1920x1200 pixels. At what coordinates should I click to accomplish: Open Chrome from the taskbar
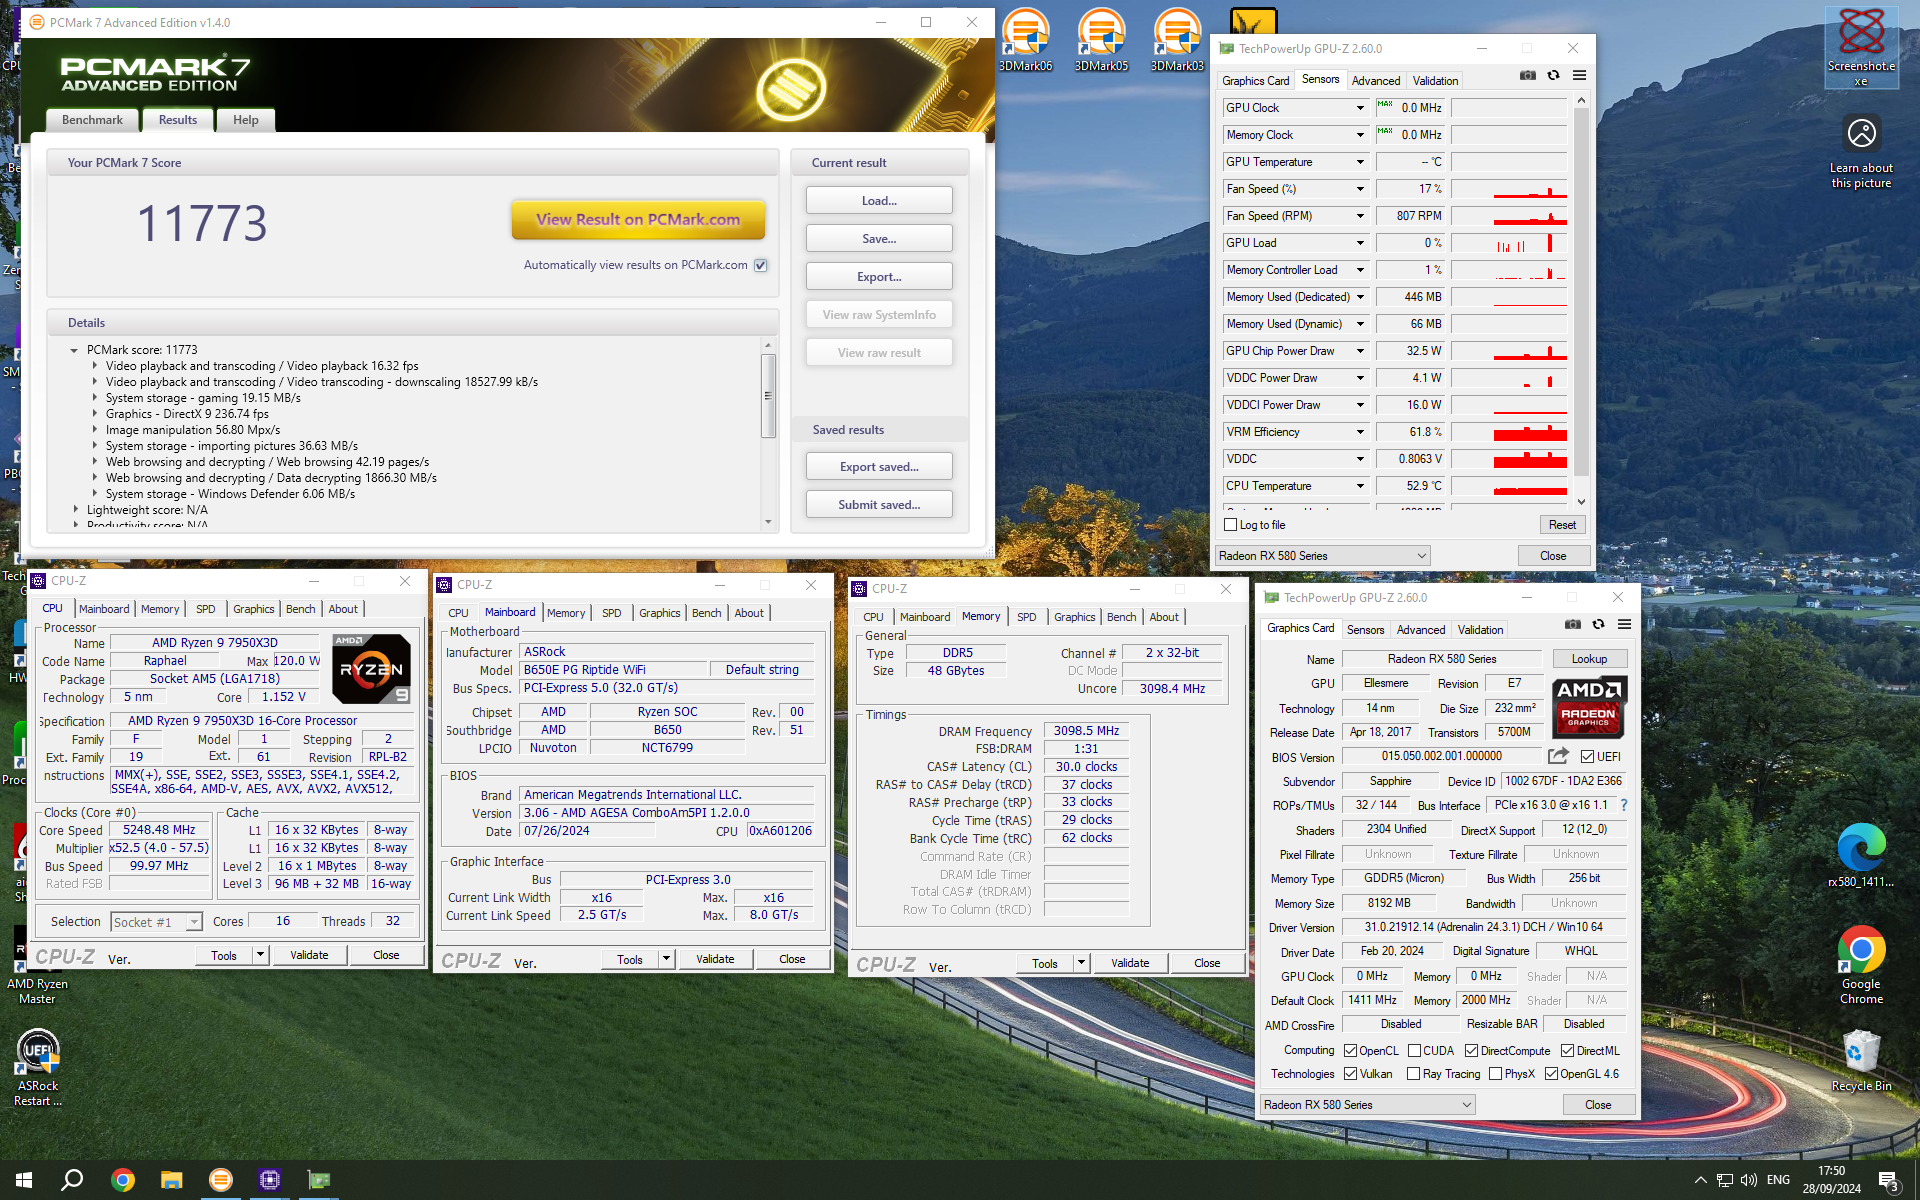(123, 1180)
